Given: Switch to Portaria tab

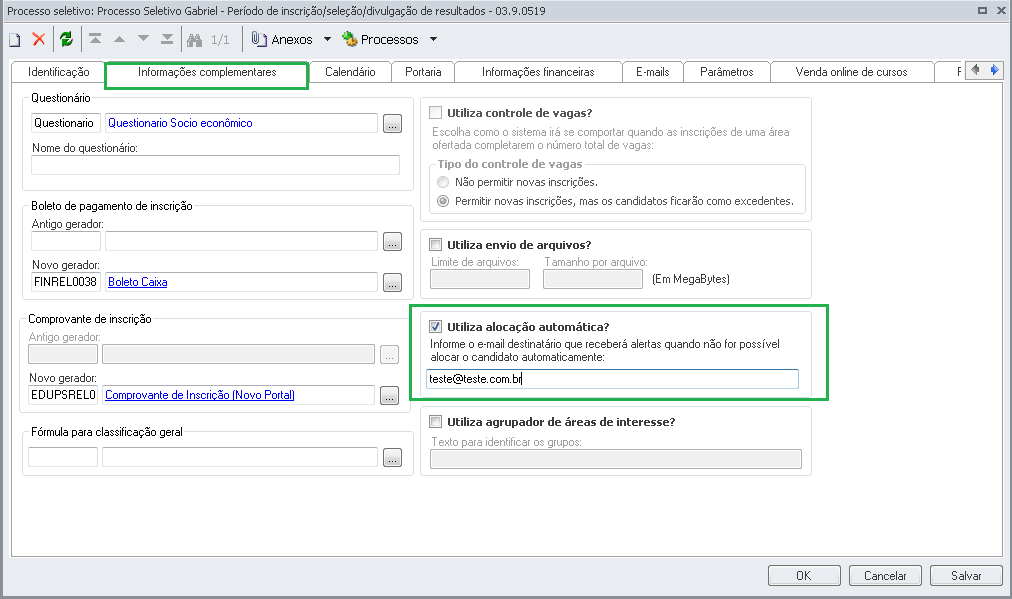Looking at the screenshot, I should click(423, 72).
